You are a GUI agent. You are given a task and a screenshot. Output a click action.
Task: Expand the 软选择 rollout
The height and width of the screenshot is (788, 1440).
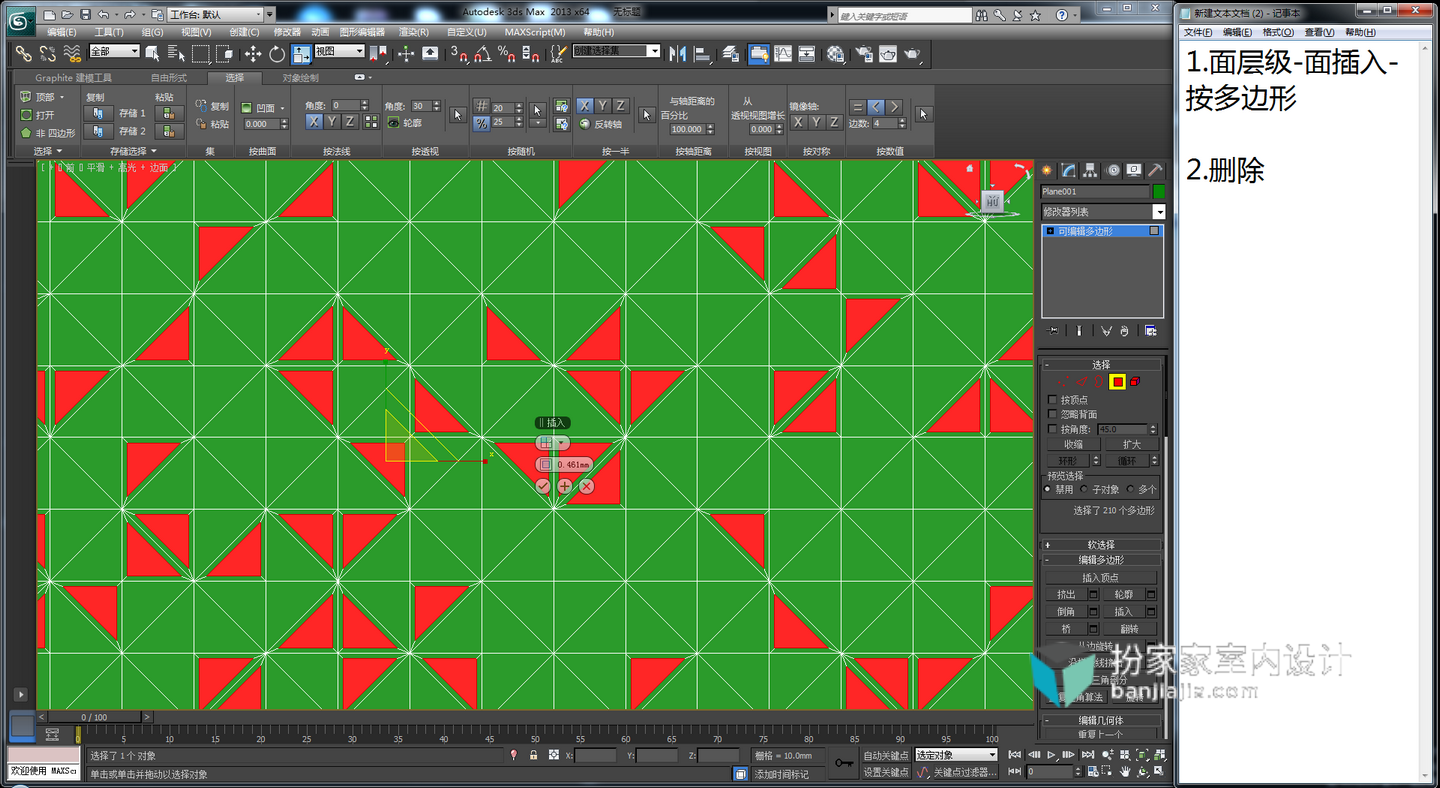(x=1101, y=545)
